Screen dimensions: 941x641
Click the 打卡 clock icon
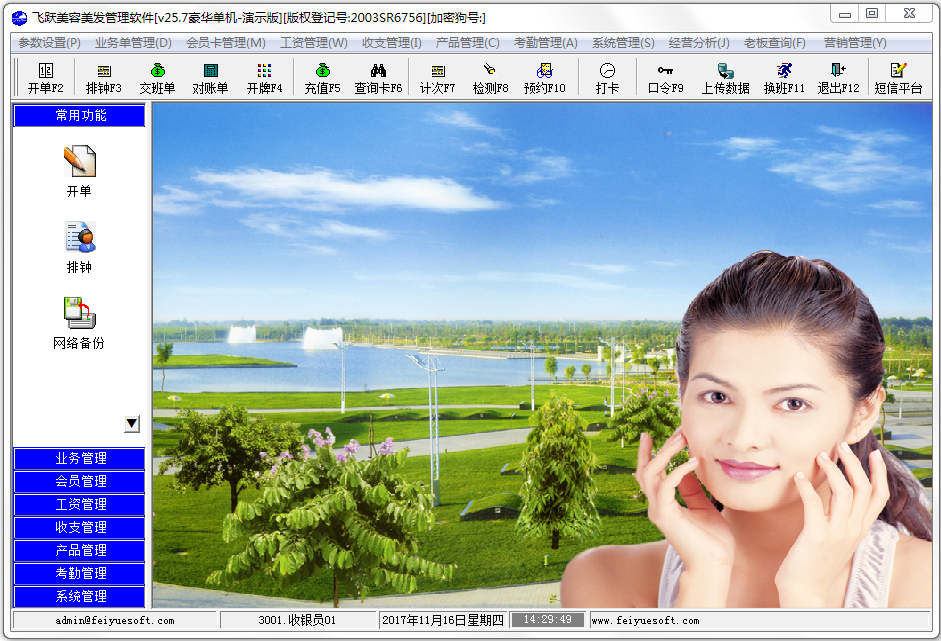coord(607,78)
